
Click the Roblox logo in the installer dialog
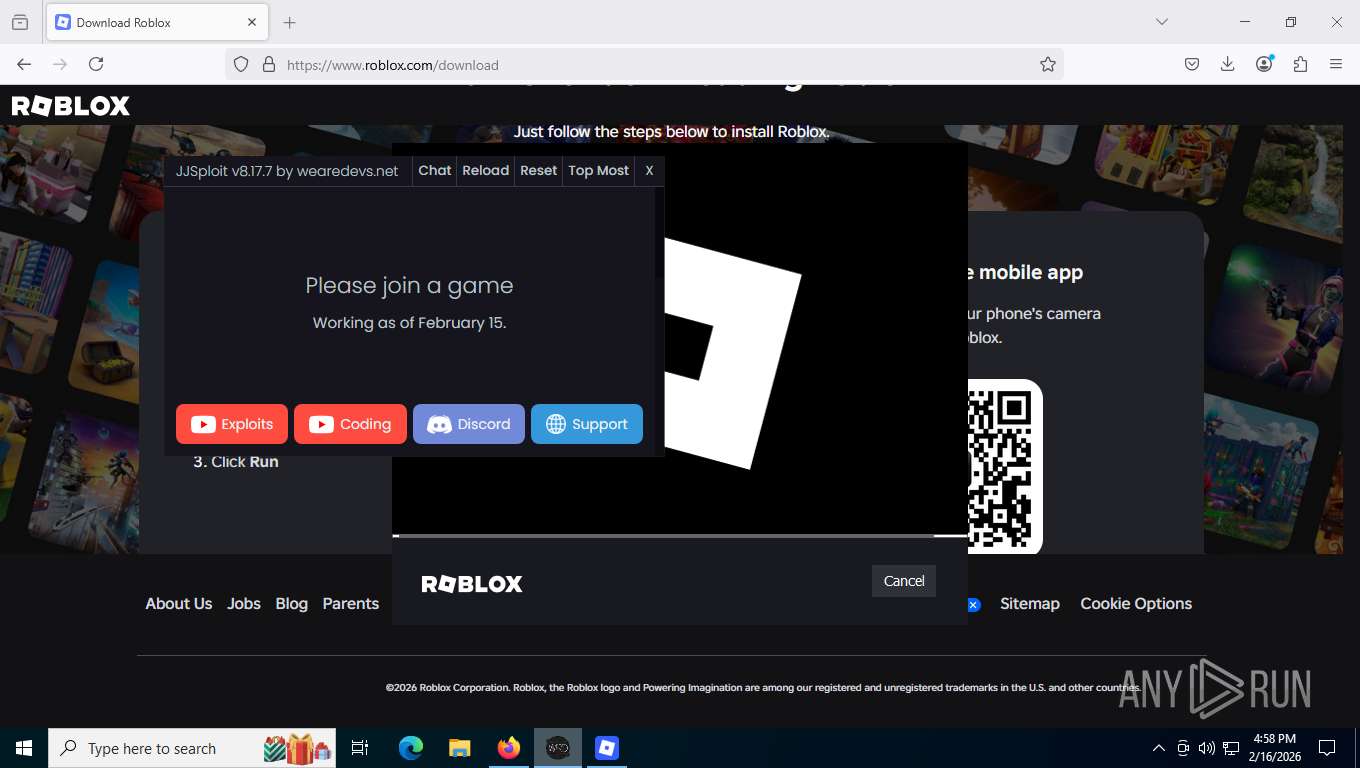click(472, 584)
